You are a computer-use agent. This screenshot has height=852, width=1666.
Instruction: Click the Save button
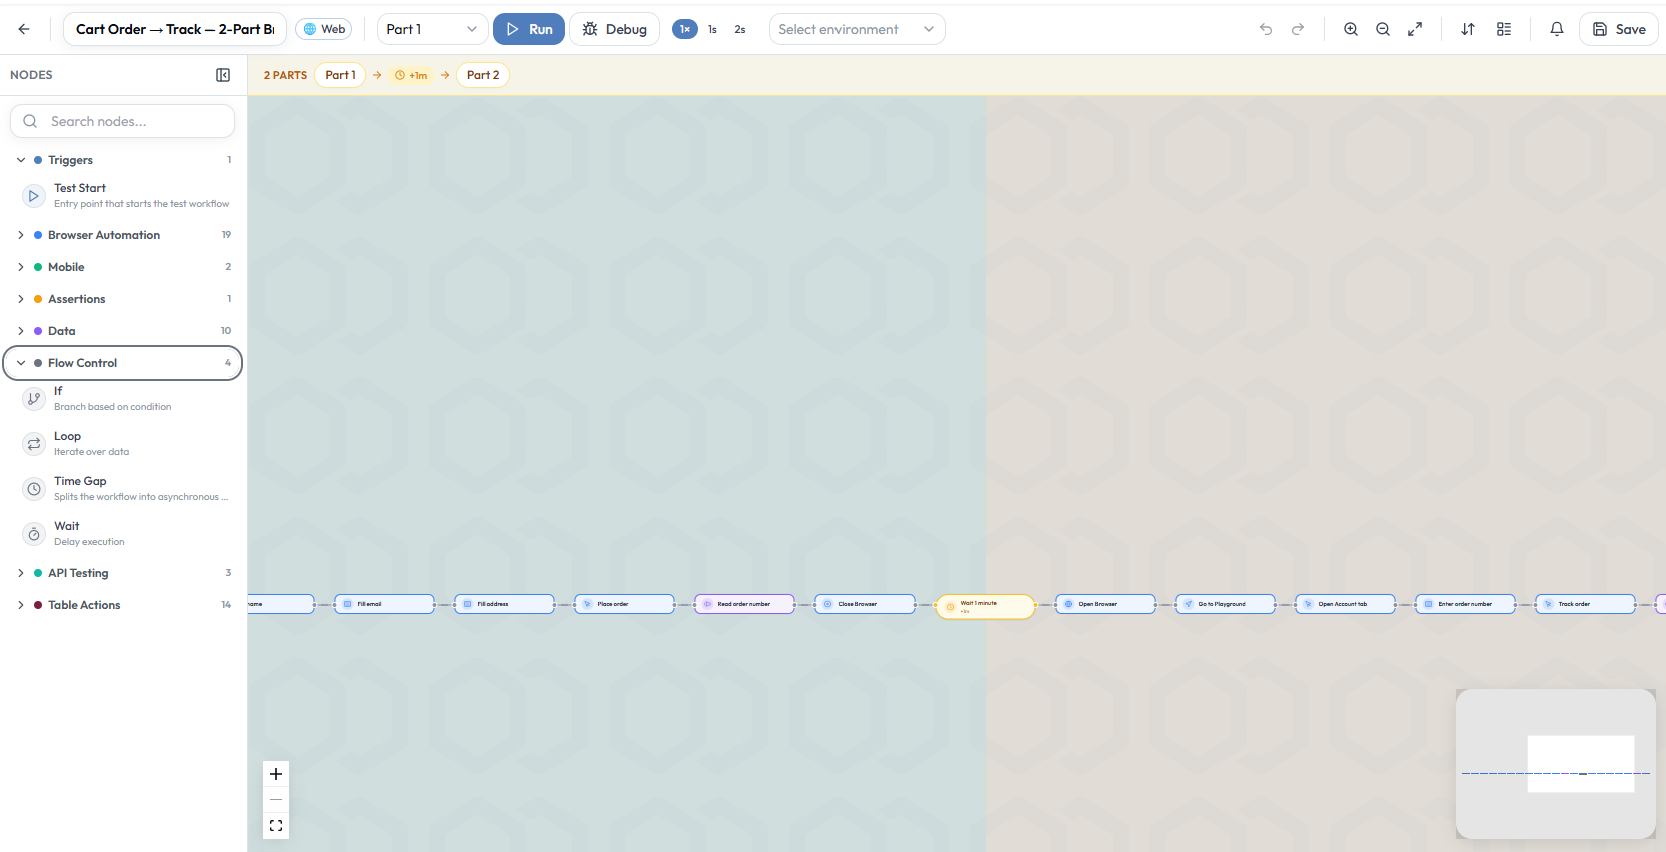1619,29
